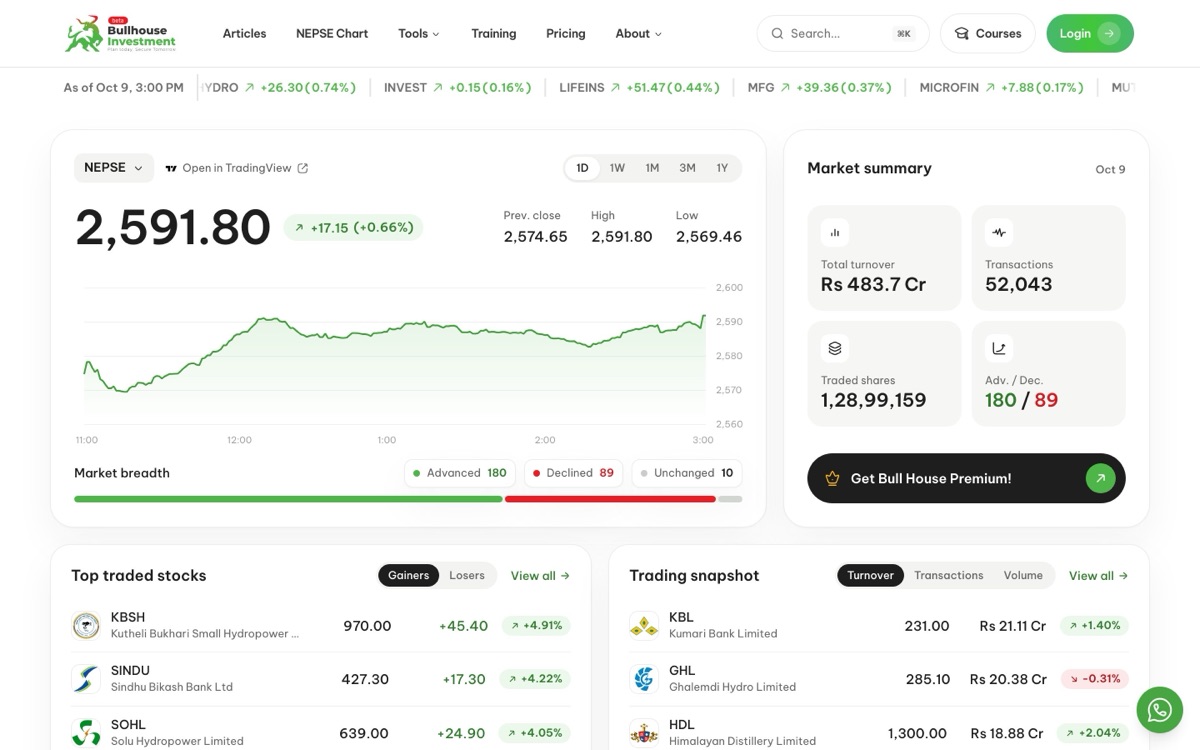Click the Courses button
The width and height of the screenshot is (1200, 750).
pyautogui.click(x=988, y=34)
